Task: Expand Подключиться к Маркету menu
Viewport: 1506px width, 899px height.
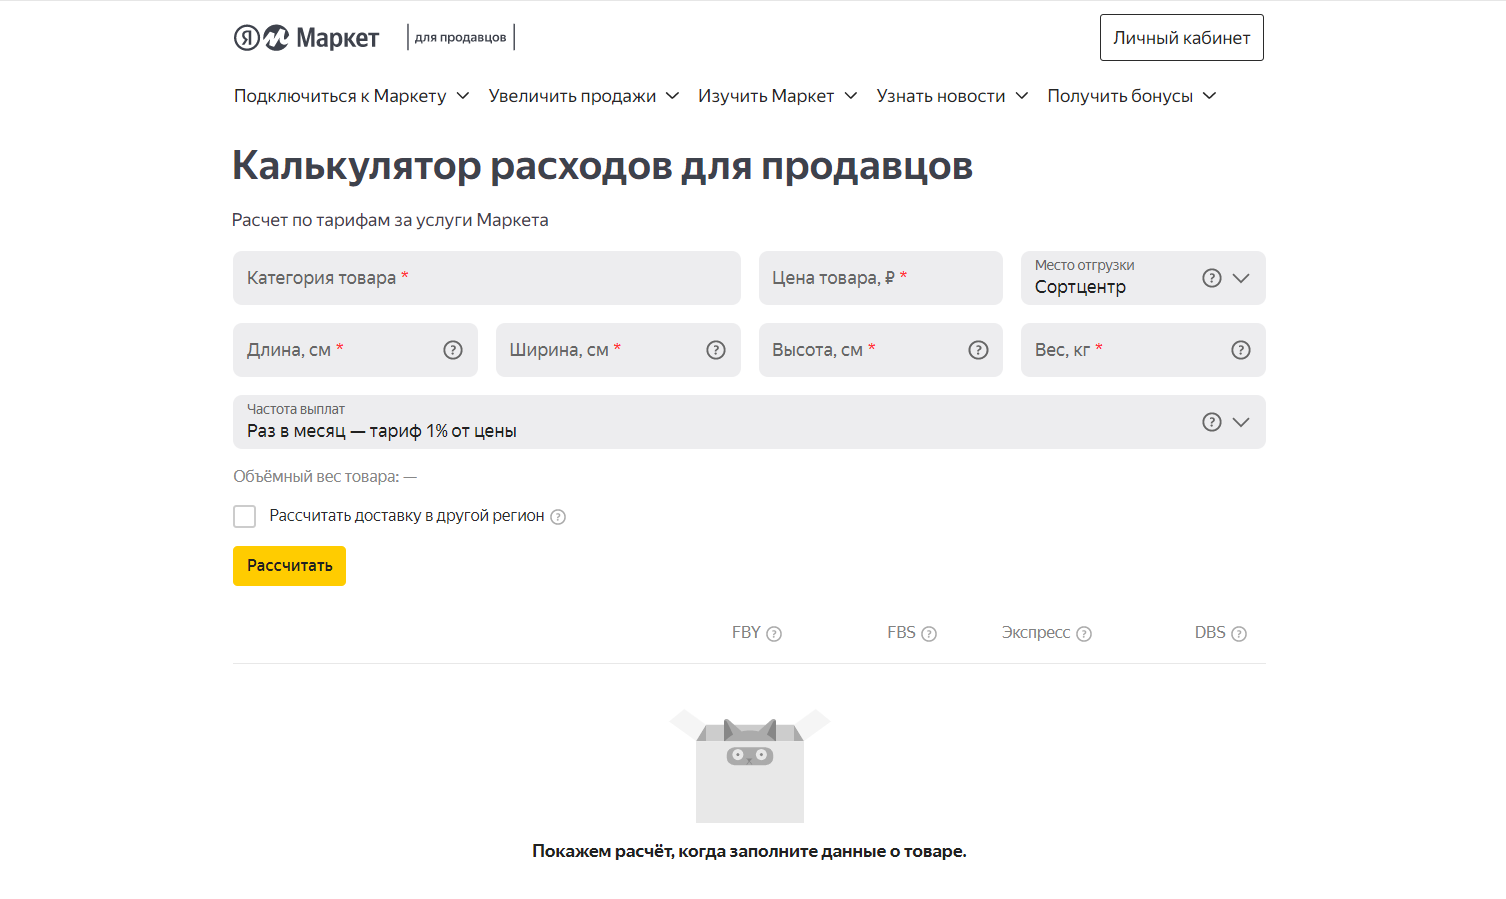Action: (351, 96)
